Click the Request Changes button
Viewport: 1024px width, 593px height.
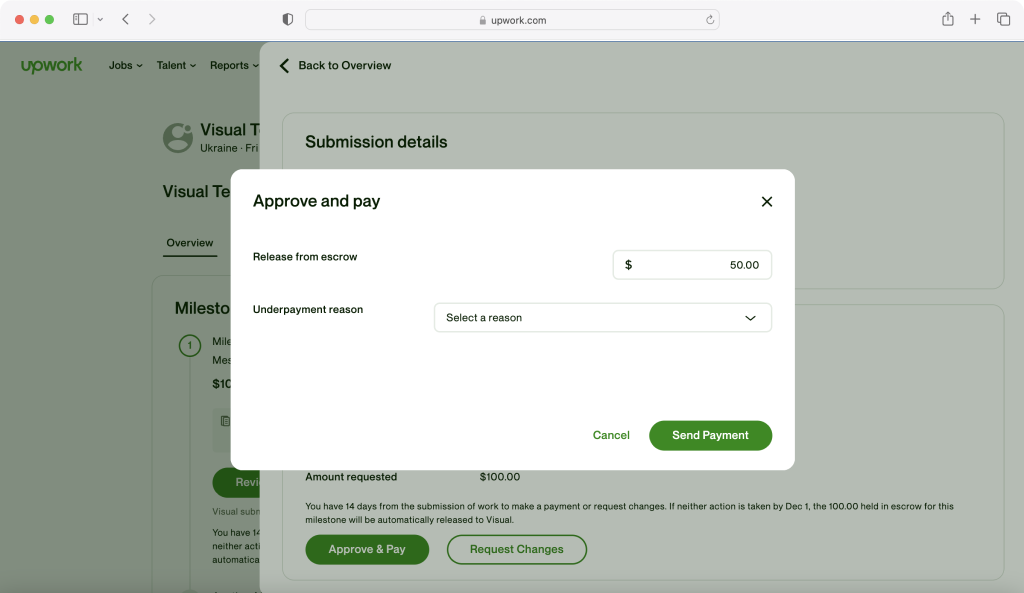(x=516, y=549)
